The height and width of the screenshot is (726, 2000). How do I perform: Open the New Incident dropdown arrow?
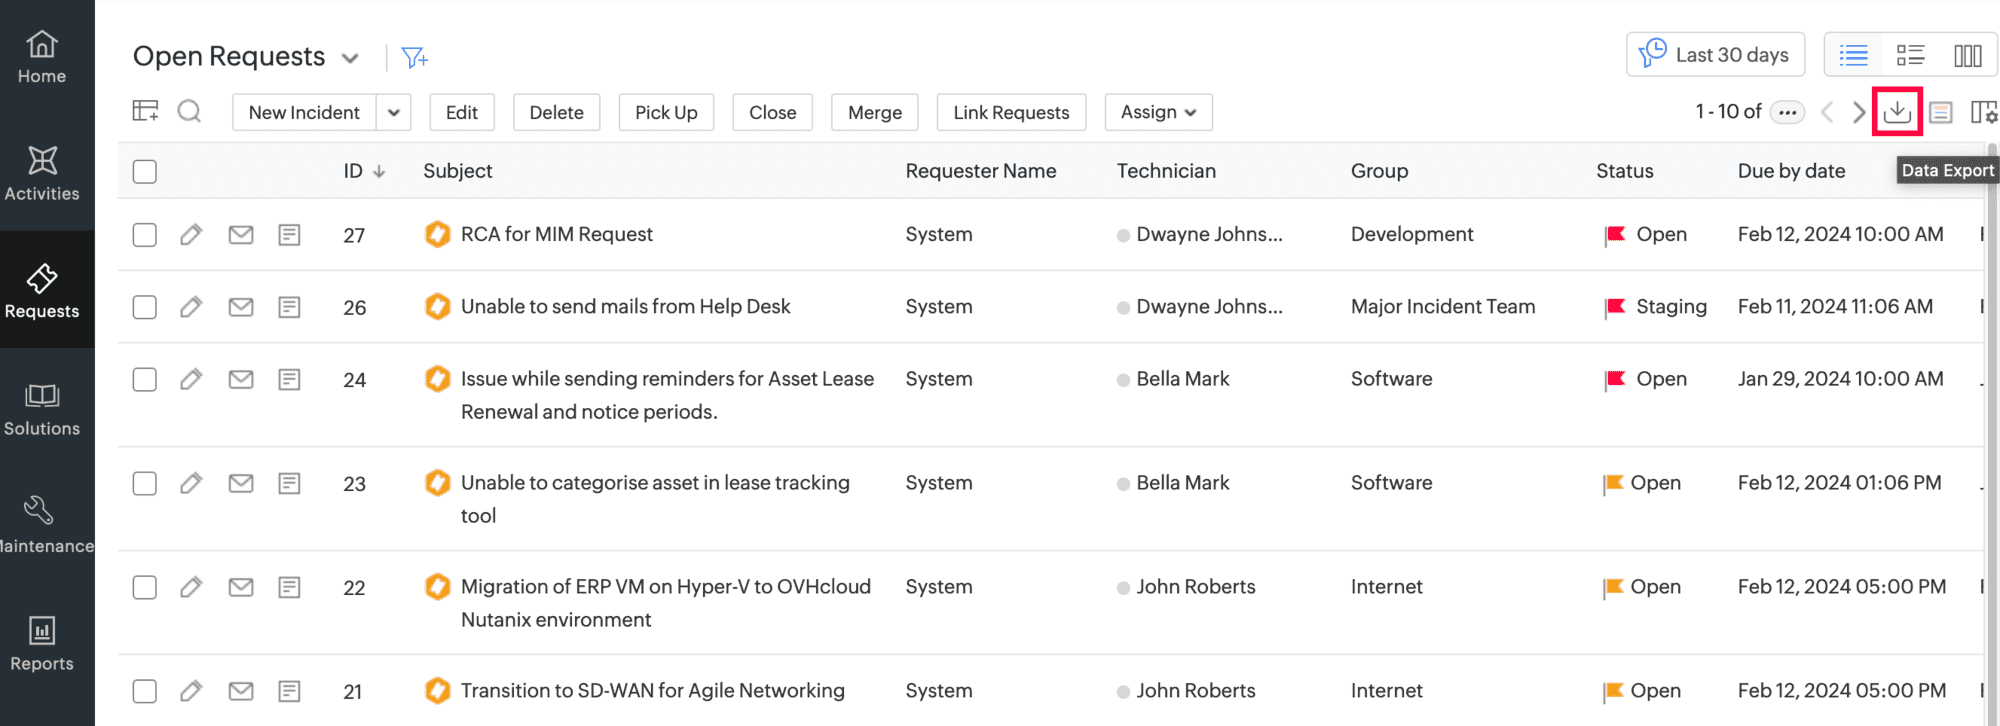394,113
